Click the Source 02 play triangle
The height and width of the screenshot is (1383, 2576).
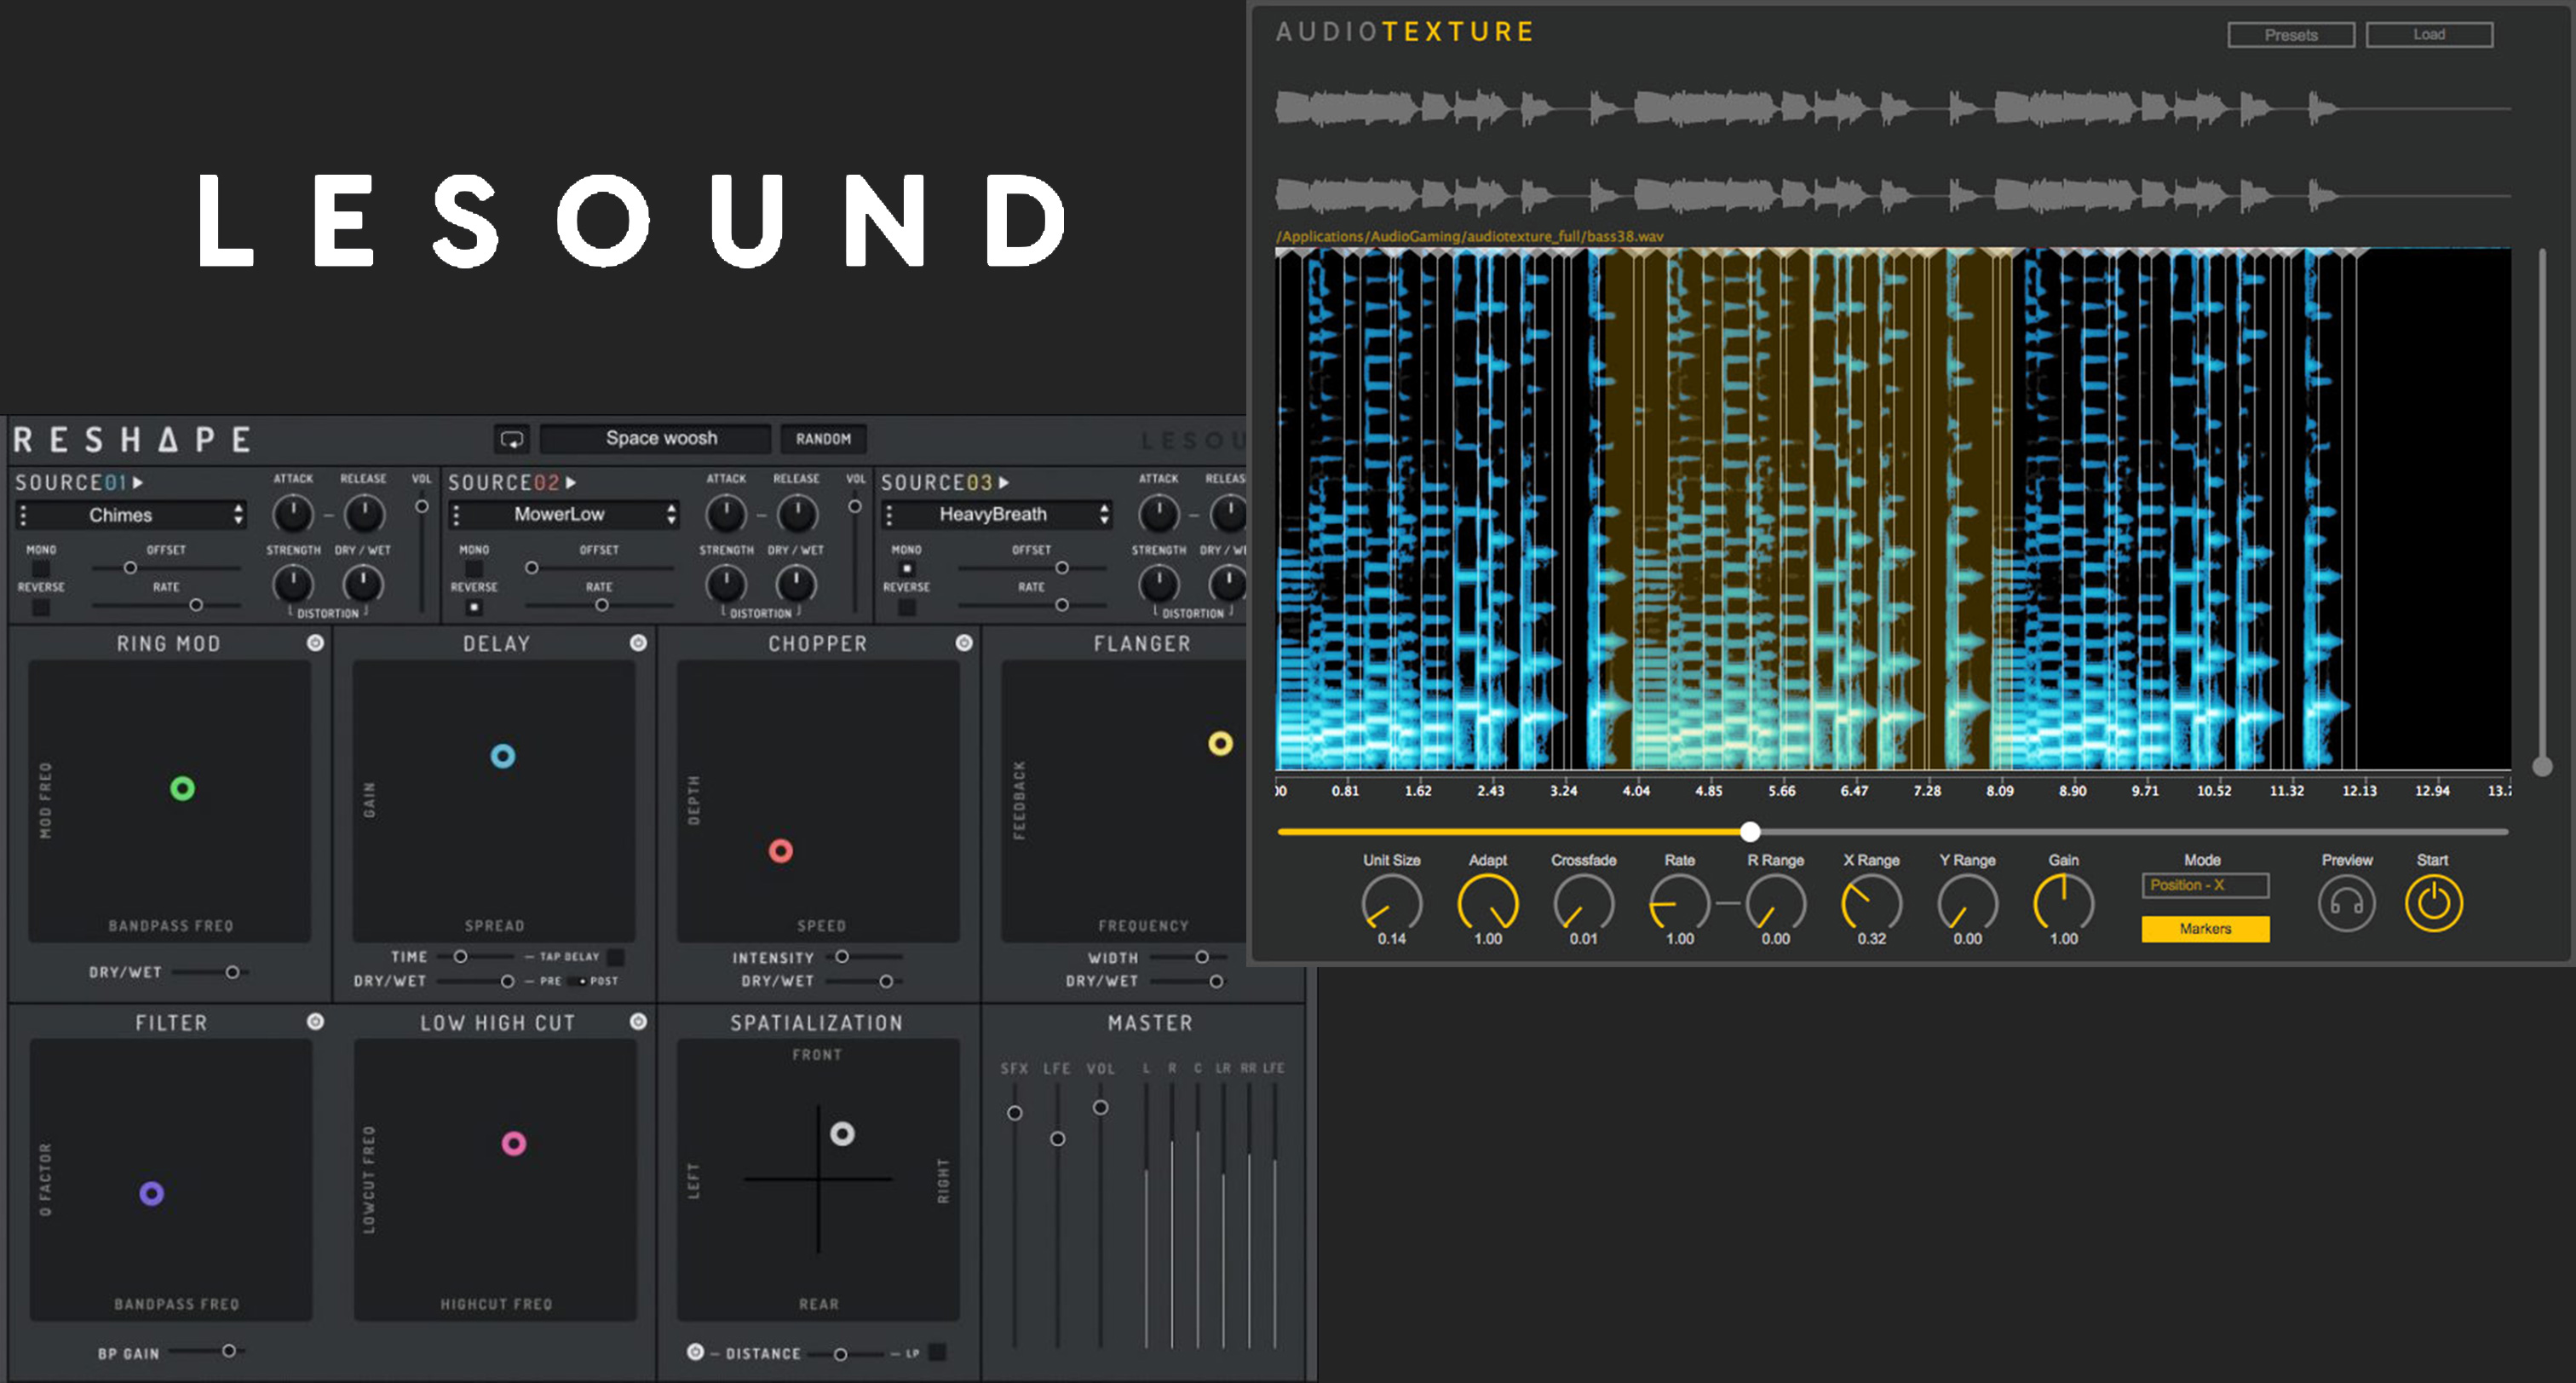[571, 483]
